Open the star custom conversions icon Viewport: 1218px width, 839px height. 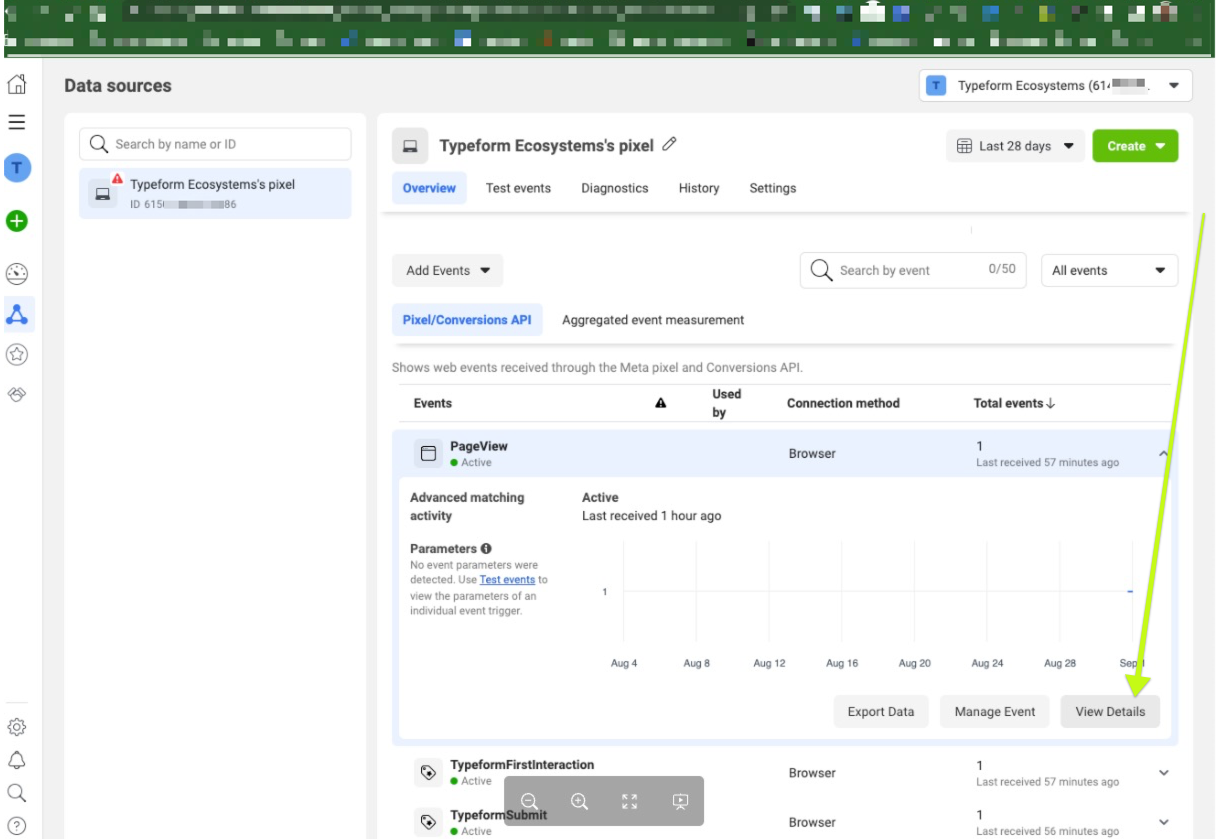pos(17,354)
